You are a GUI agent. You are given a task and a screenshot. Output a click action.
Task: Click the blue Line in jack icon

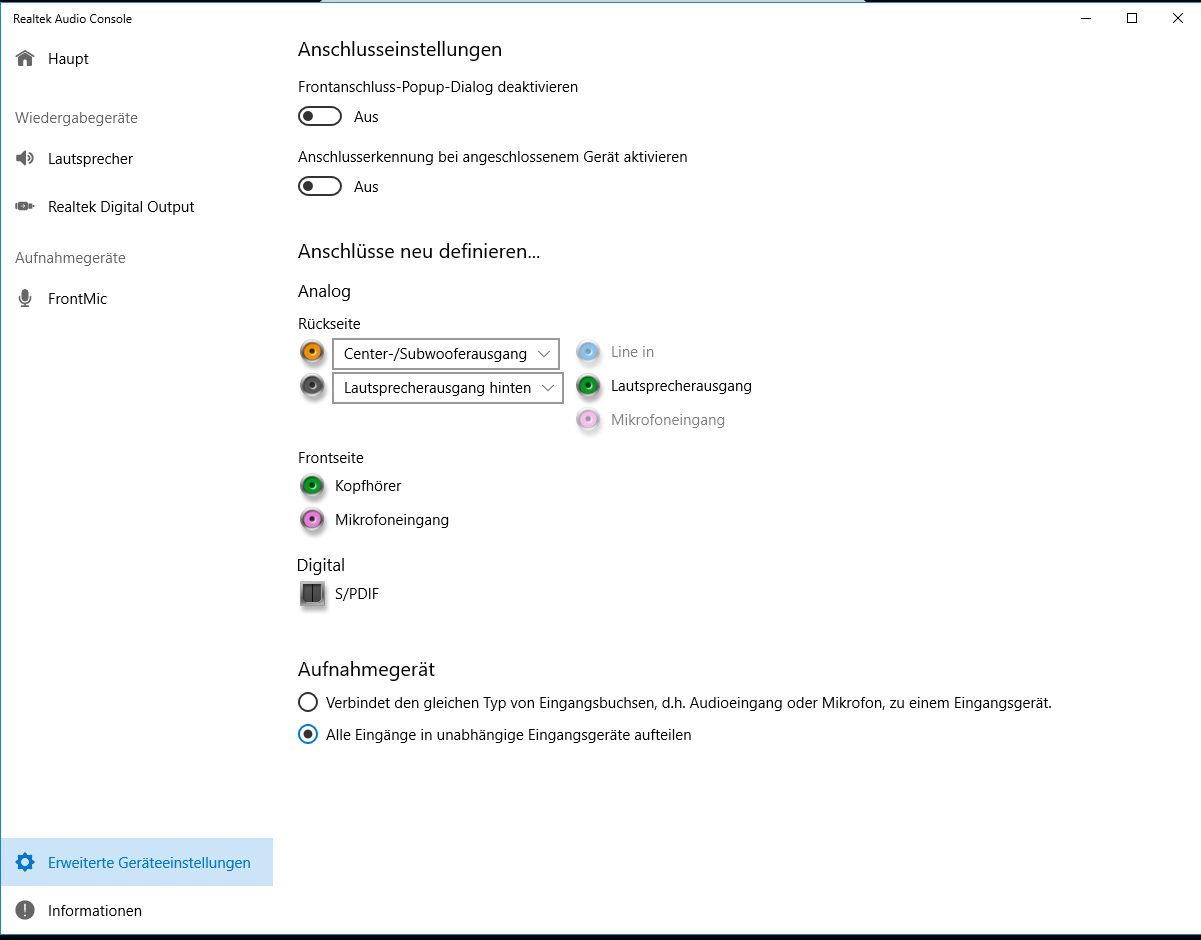coord(588,351)
